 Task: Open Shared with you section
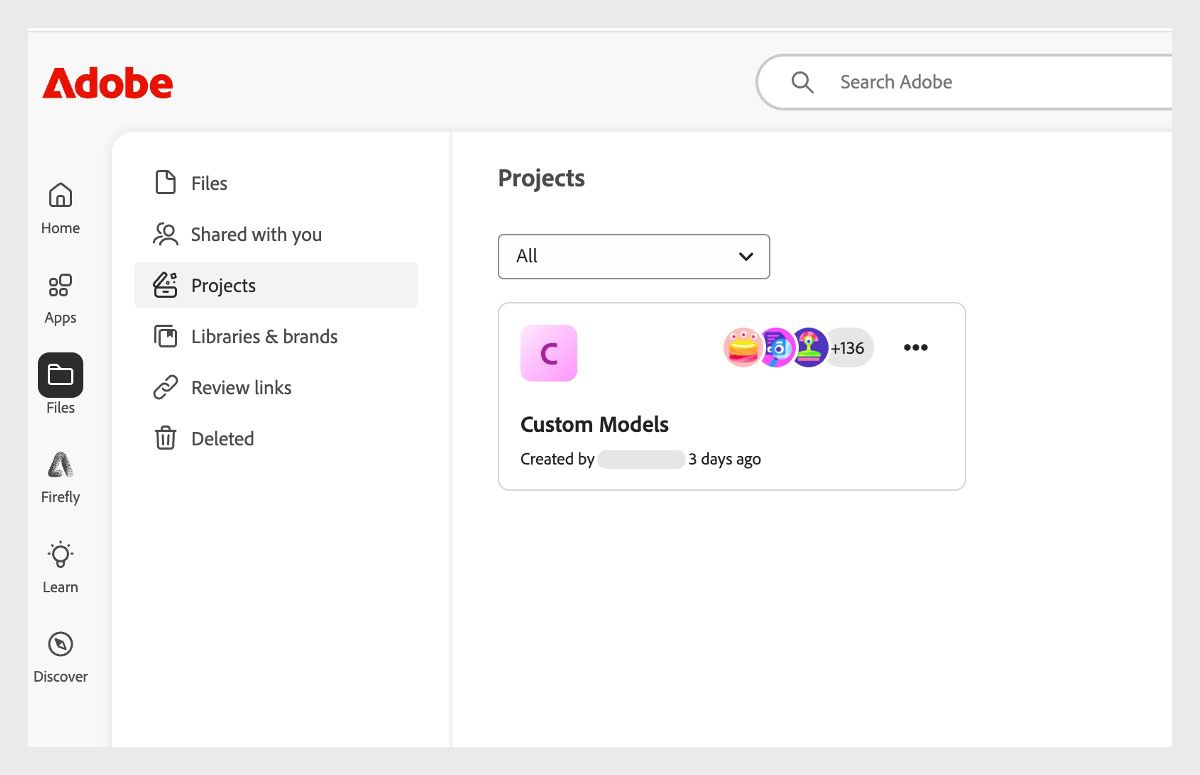point(256,234)
